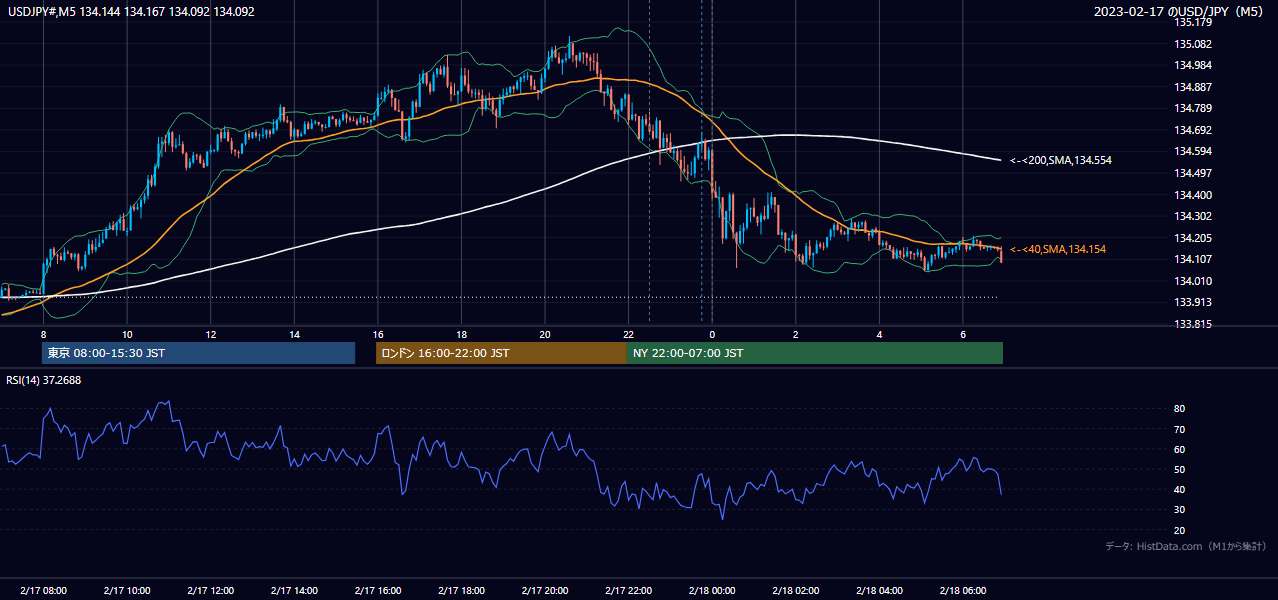1278x600 pixels.
Task: Click the RSI 70 level label
Action: coord(1180,429)
